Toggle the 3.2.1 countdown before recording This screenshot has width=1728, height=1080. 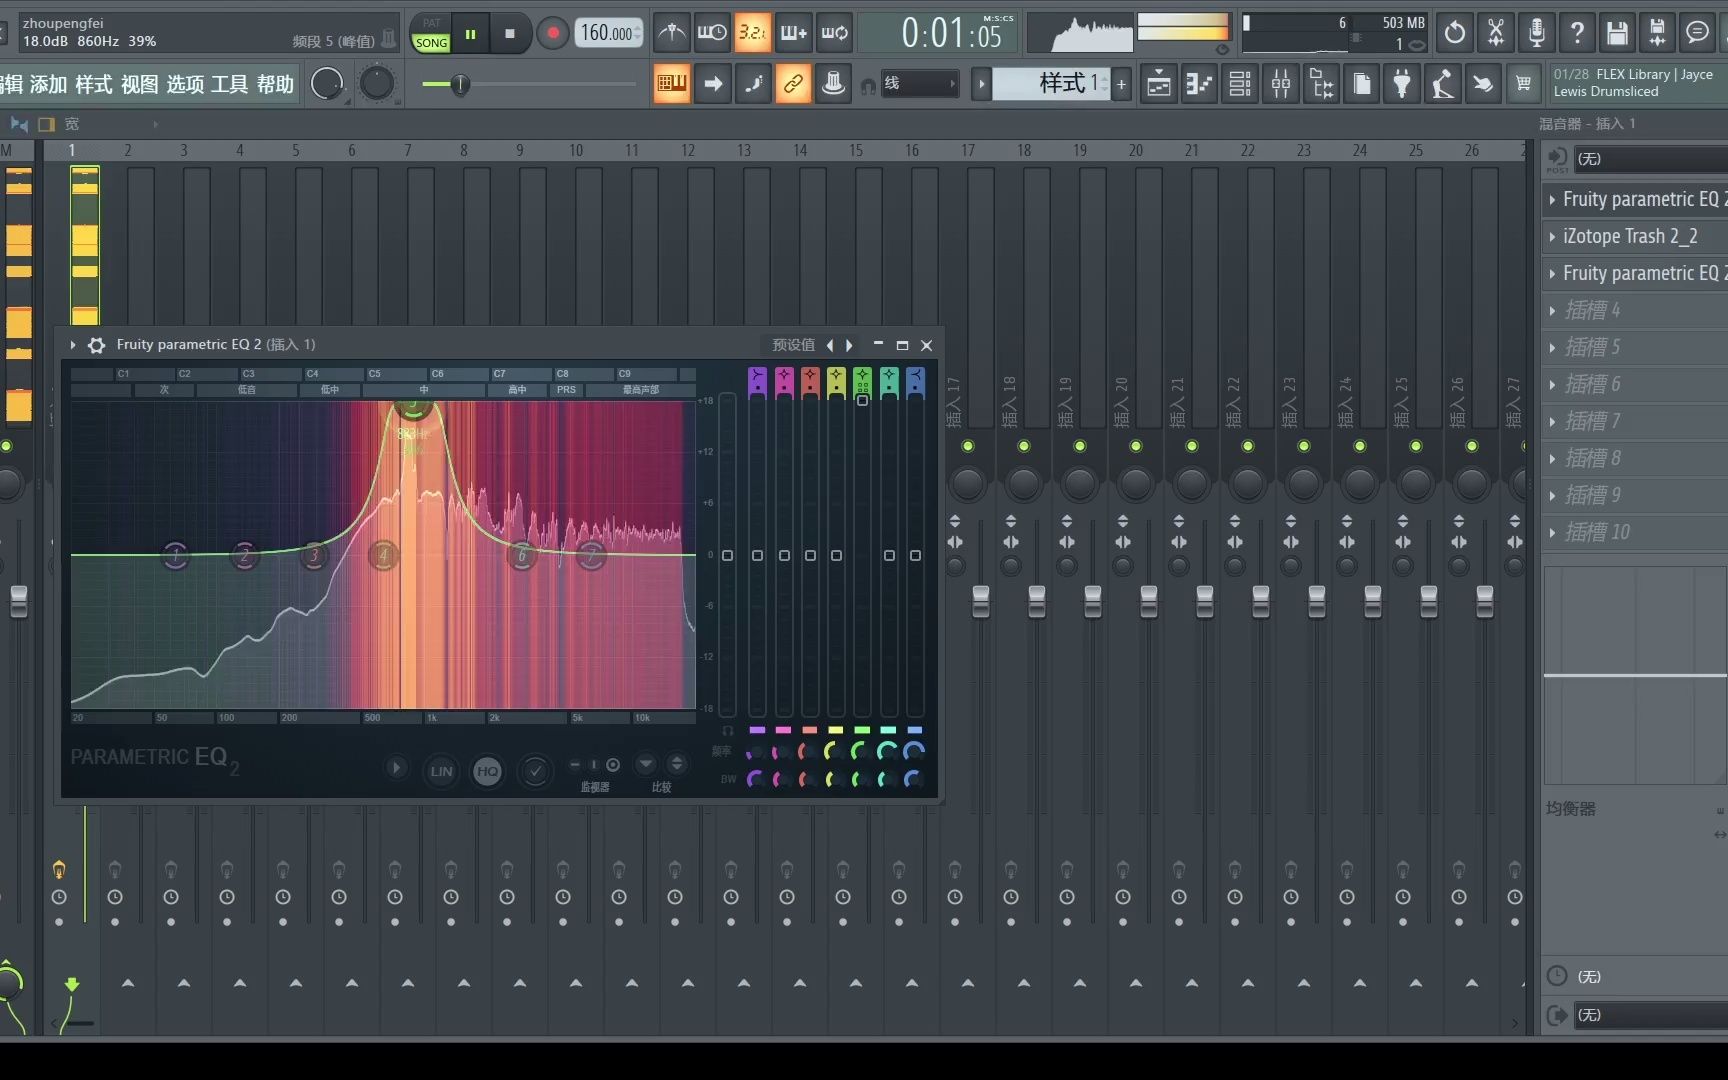pos(752,33)
